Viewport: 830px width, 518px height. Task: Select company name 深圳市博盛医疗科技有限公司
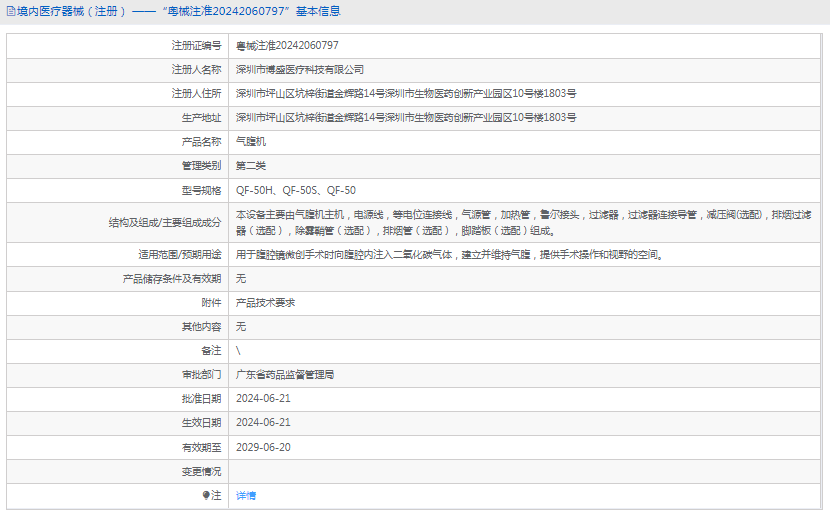pyautogui.click(x=300, y=70)
